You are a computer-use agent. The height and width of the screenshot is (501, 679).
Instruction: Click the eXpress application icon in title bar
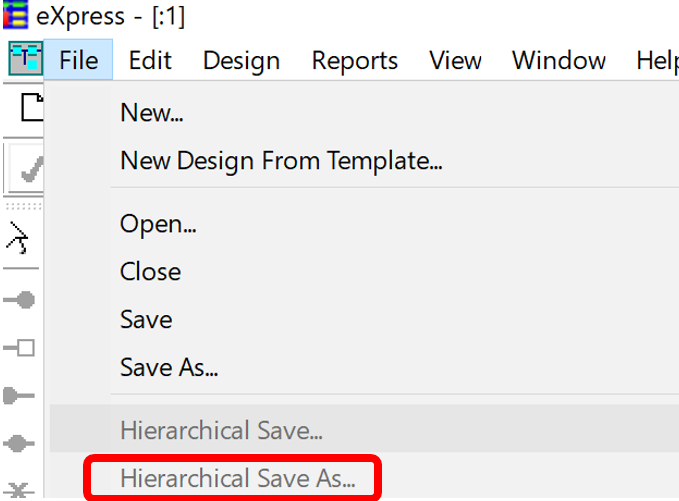[15, 15]
